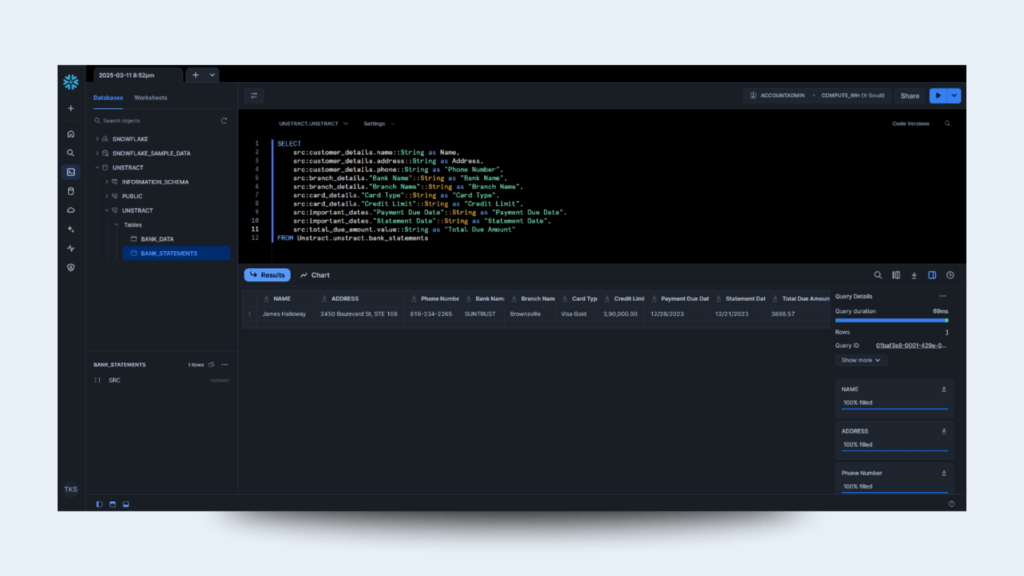Click the Query duration progress bar
The height and width of the screenshot is (576, 1024).
[x=891, y=321]
